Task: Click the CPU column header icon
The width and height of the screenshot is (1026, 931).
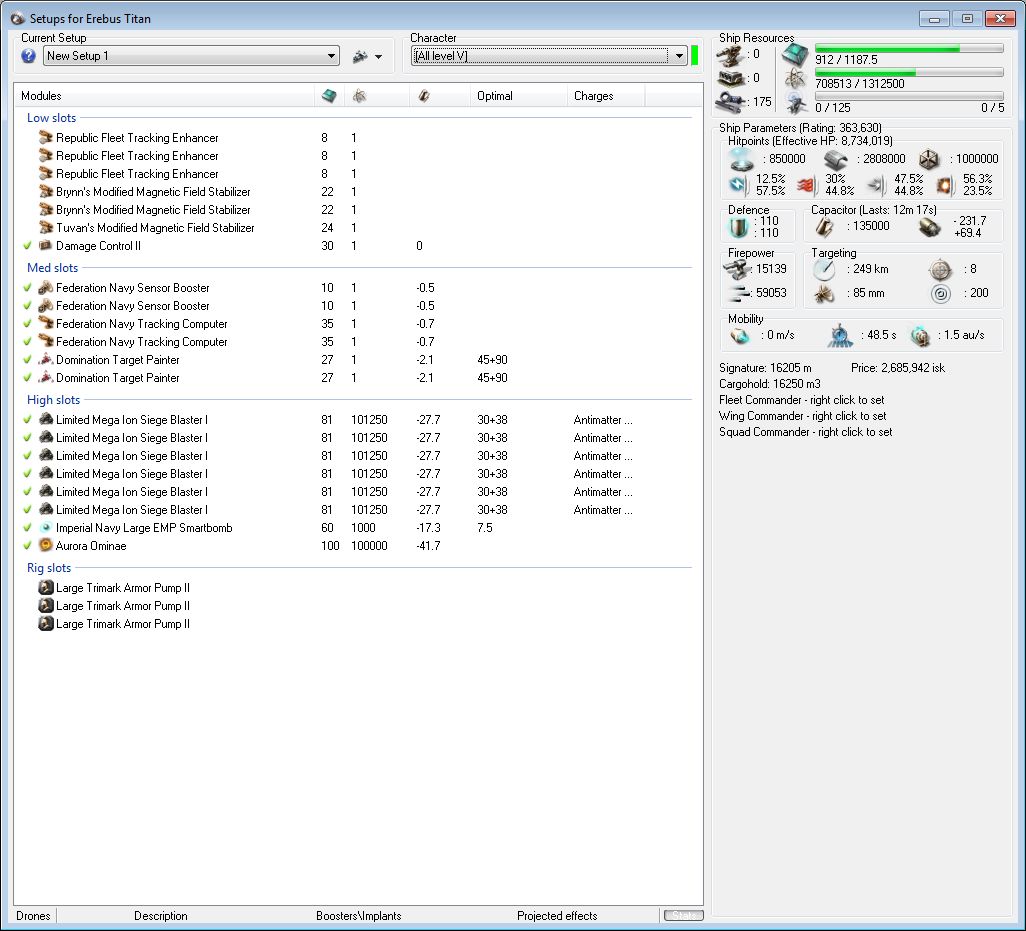Action: click(329, 96)
